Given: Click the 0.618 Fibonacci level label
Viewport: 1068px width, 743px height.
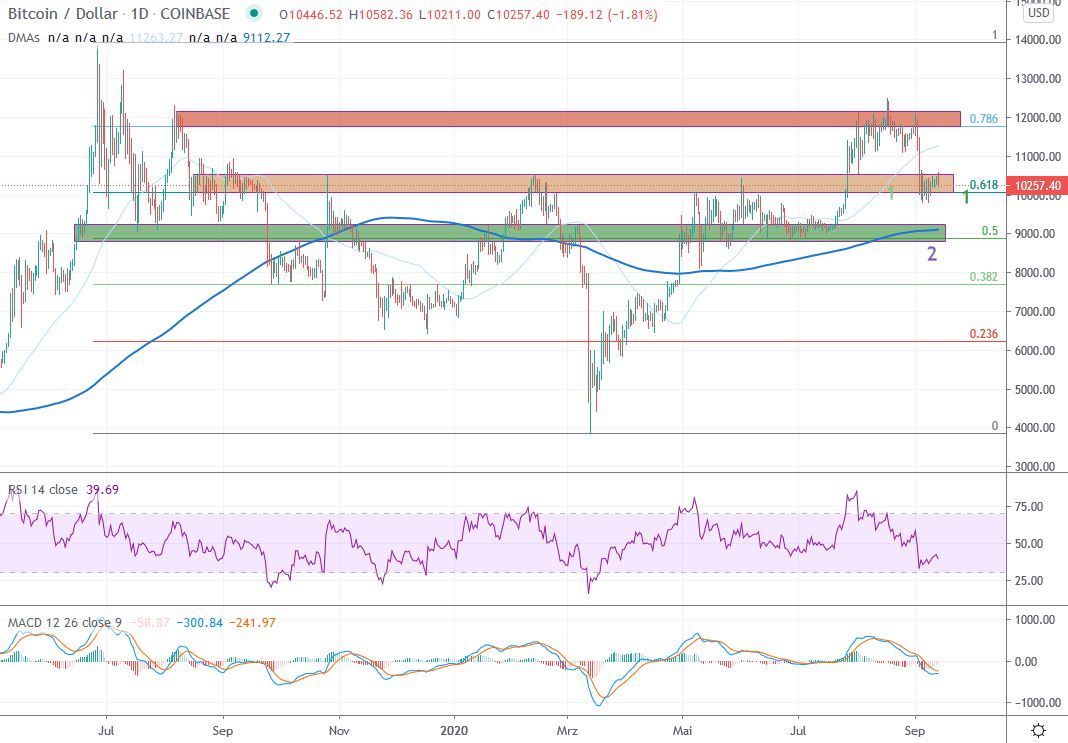Looking at the screenshot, I should click(985, 185).
